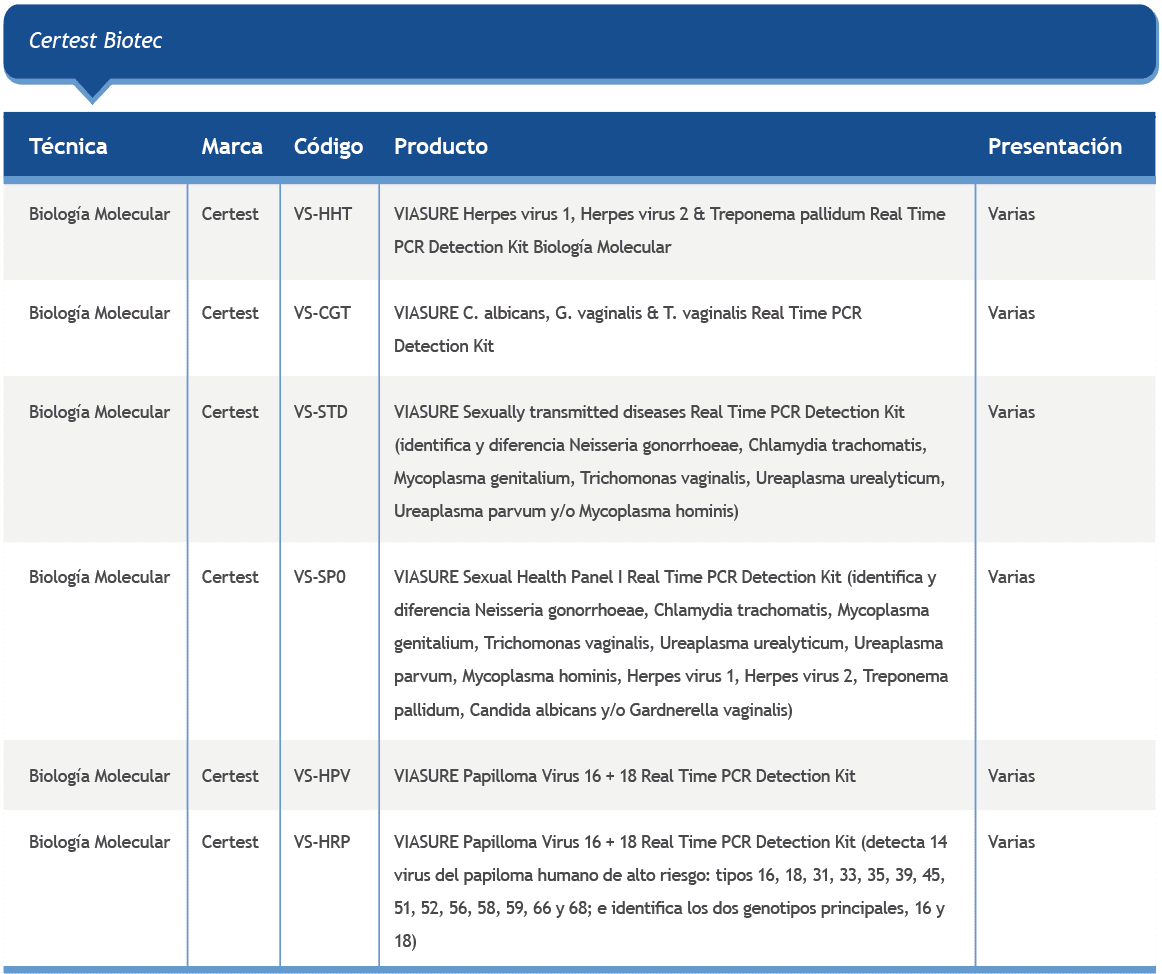Viewport: 1162px width, 974px height.
Task: Open the C. albicans, G. vaginalis product description
Action: tap(627, 329)
